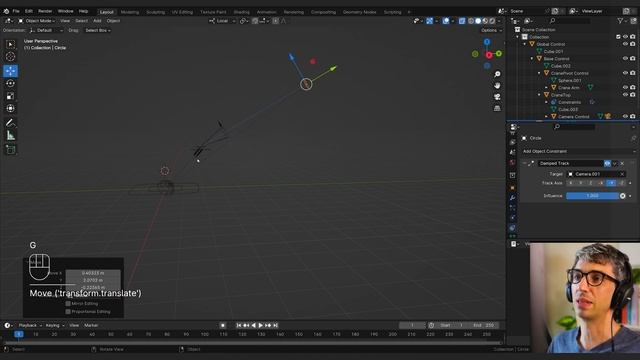The width and height of the screenshot is (640, 360).
Task: Open the Object properties tab (orange square)
Action: (x=513, y=188)
